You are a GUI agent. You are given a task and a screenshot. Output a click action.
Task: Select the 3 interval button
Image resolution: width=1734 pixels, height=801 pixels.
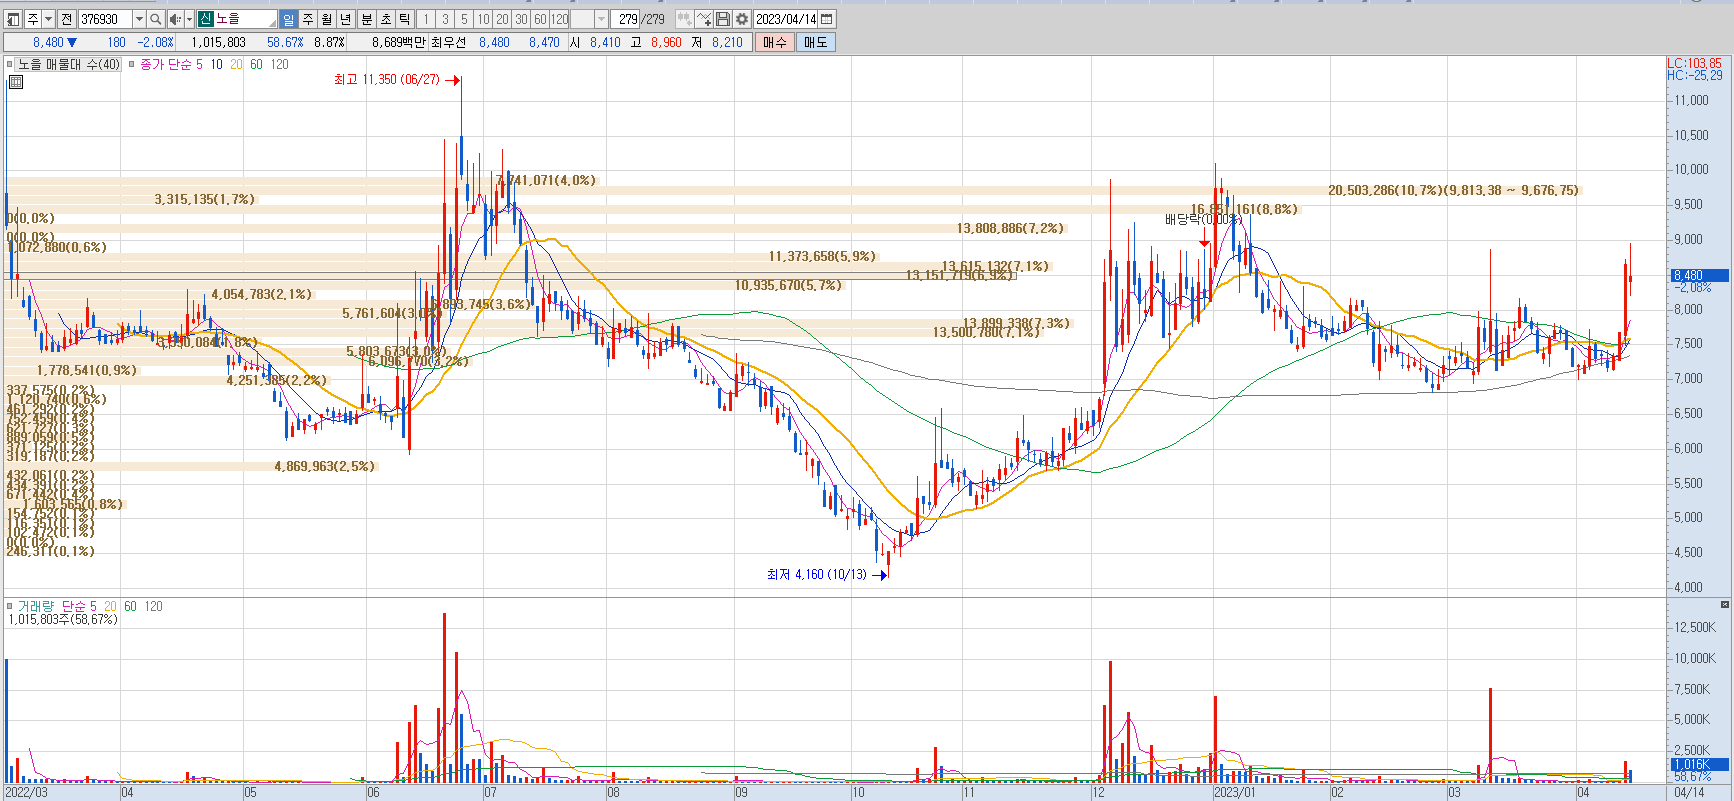click(445, 19)
